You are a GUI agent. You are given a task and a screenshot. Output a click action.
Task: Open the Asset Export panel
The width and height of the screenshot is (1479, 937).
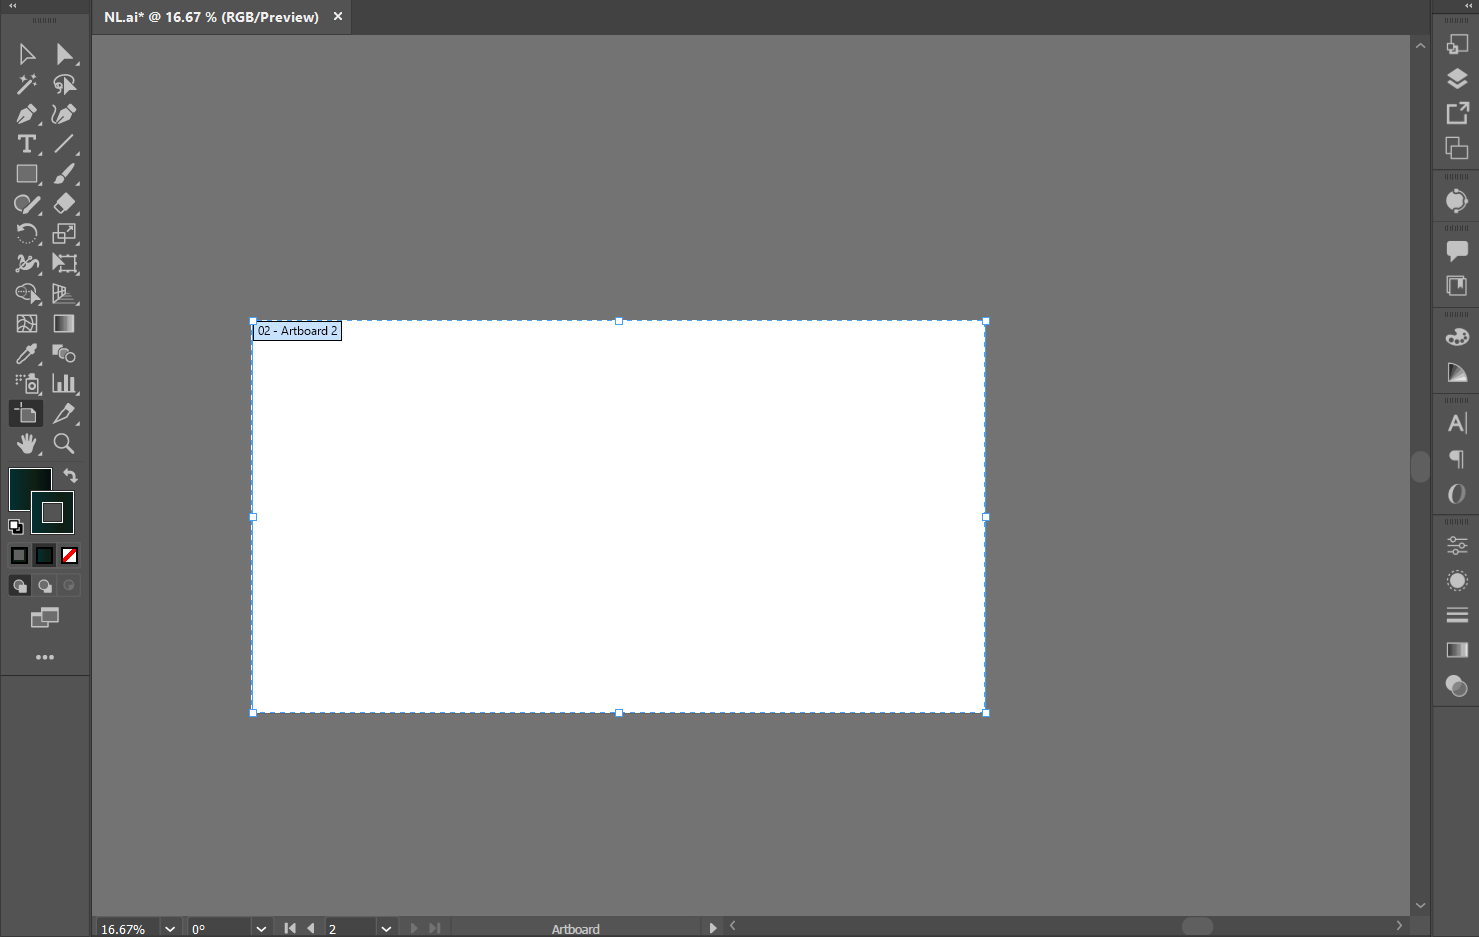[x=1457, y=113]
